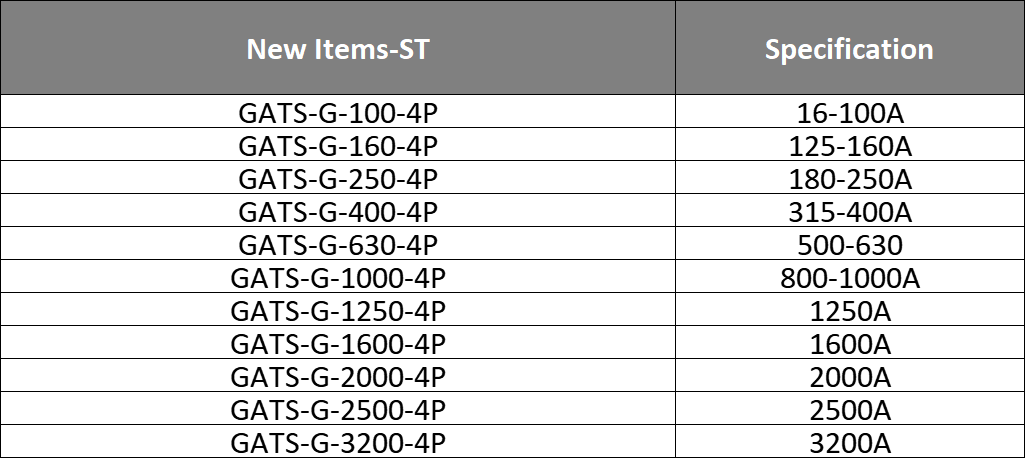
Task: Click the New Items-ST column header
Action: tap(338, 49)
